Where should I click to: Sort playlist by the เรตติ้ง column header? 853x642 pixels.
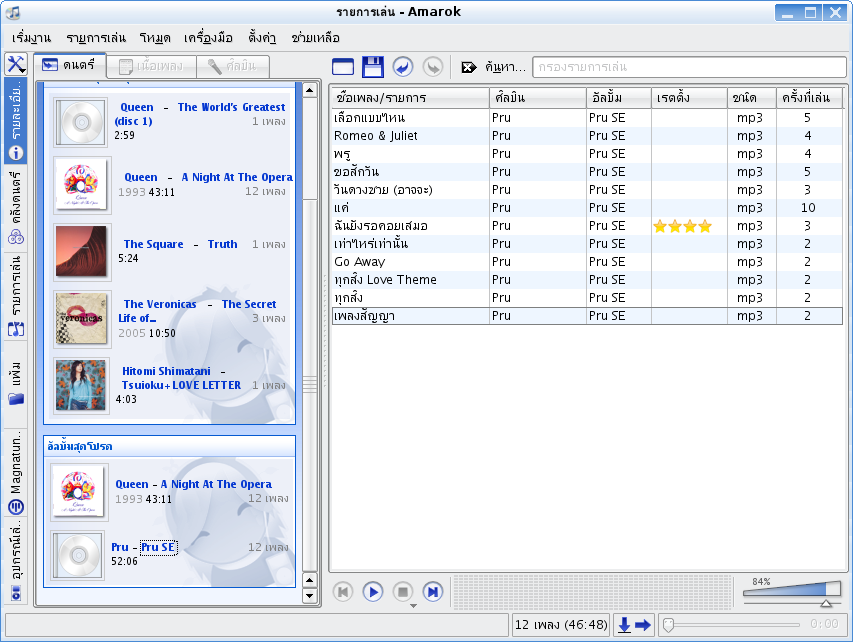click(689, 98)
